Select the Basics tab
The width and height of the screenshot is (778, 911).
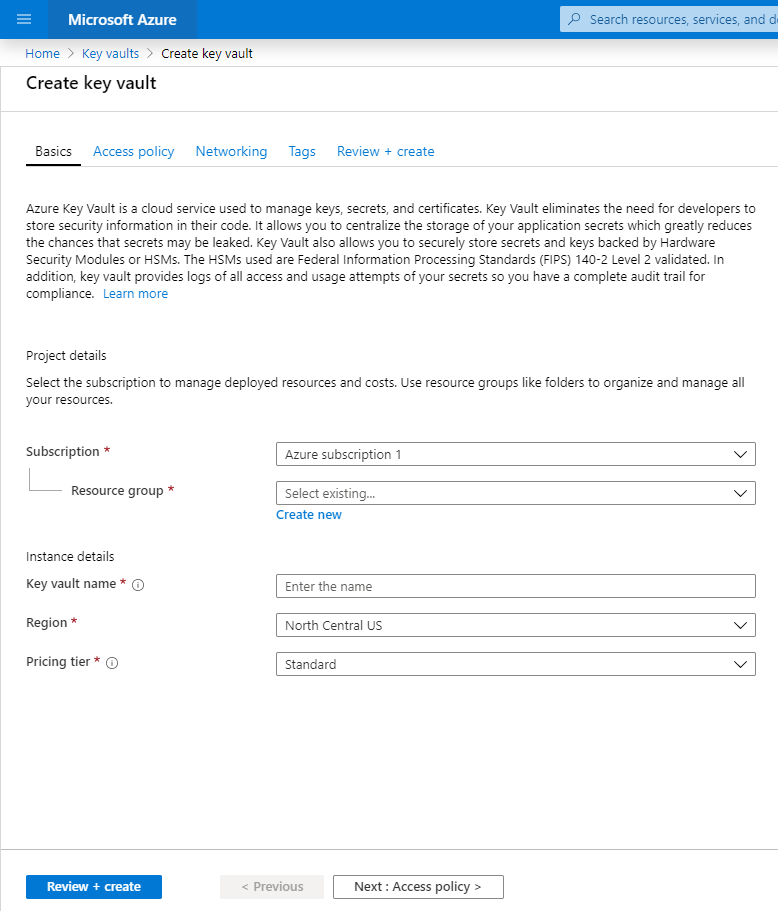[53, 152]
